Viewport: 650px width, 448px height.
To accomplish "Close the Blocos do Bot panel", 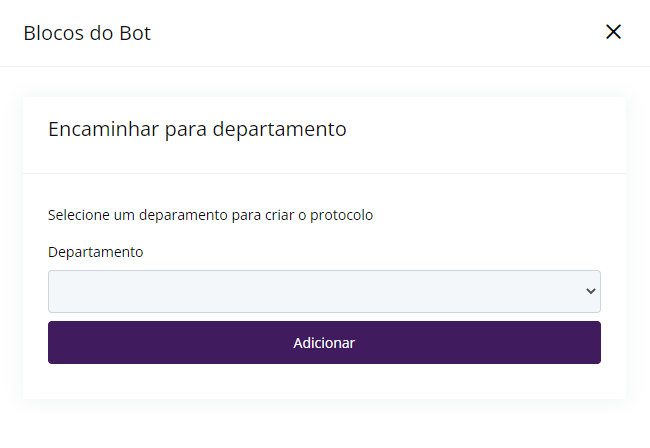I will 613,32.
